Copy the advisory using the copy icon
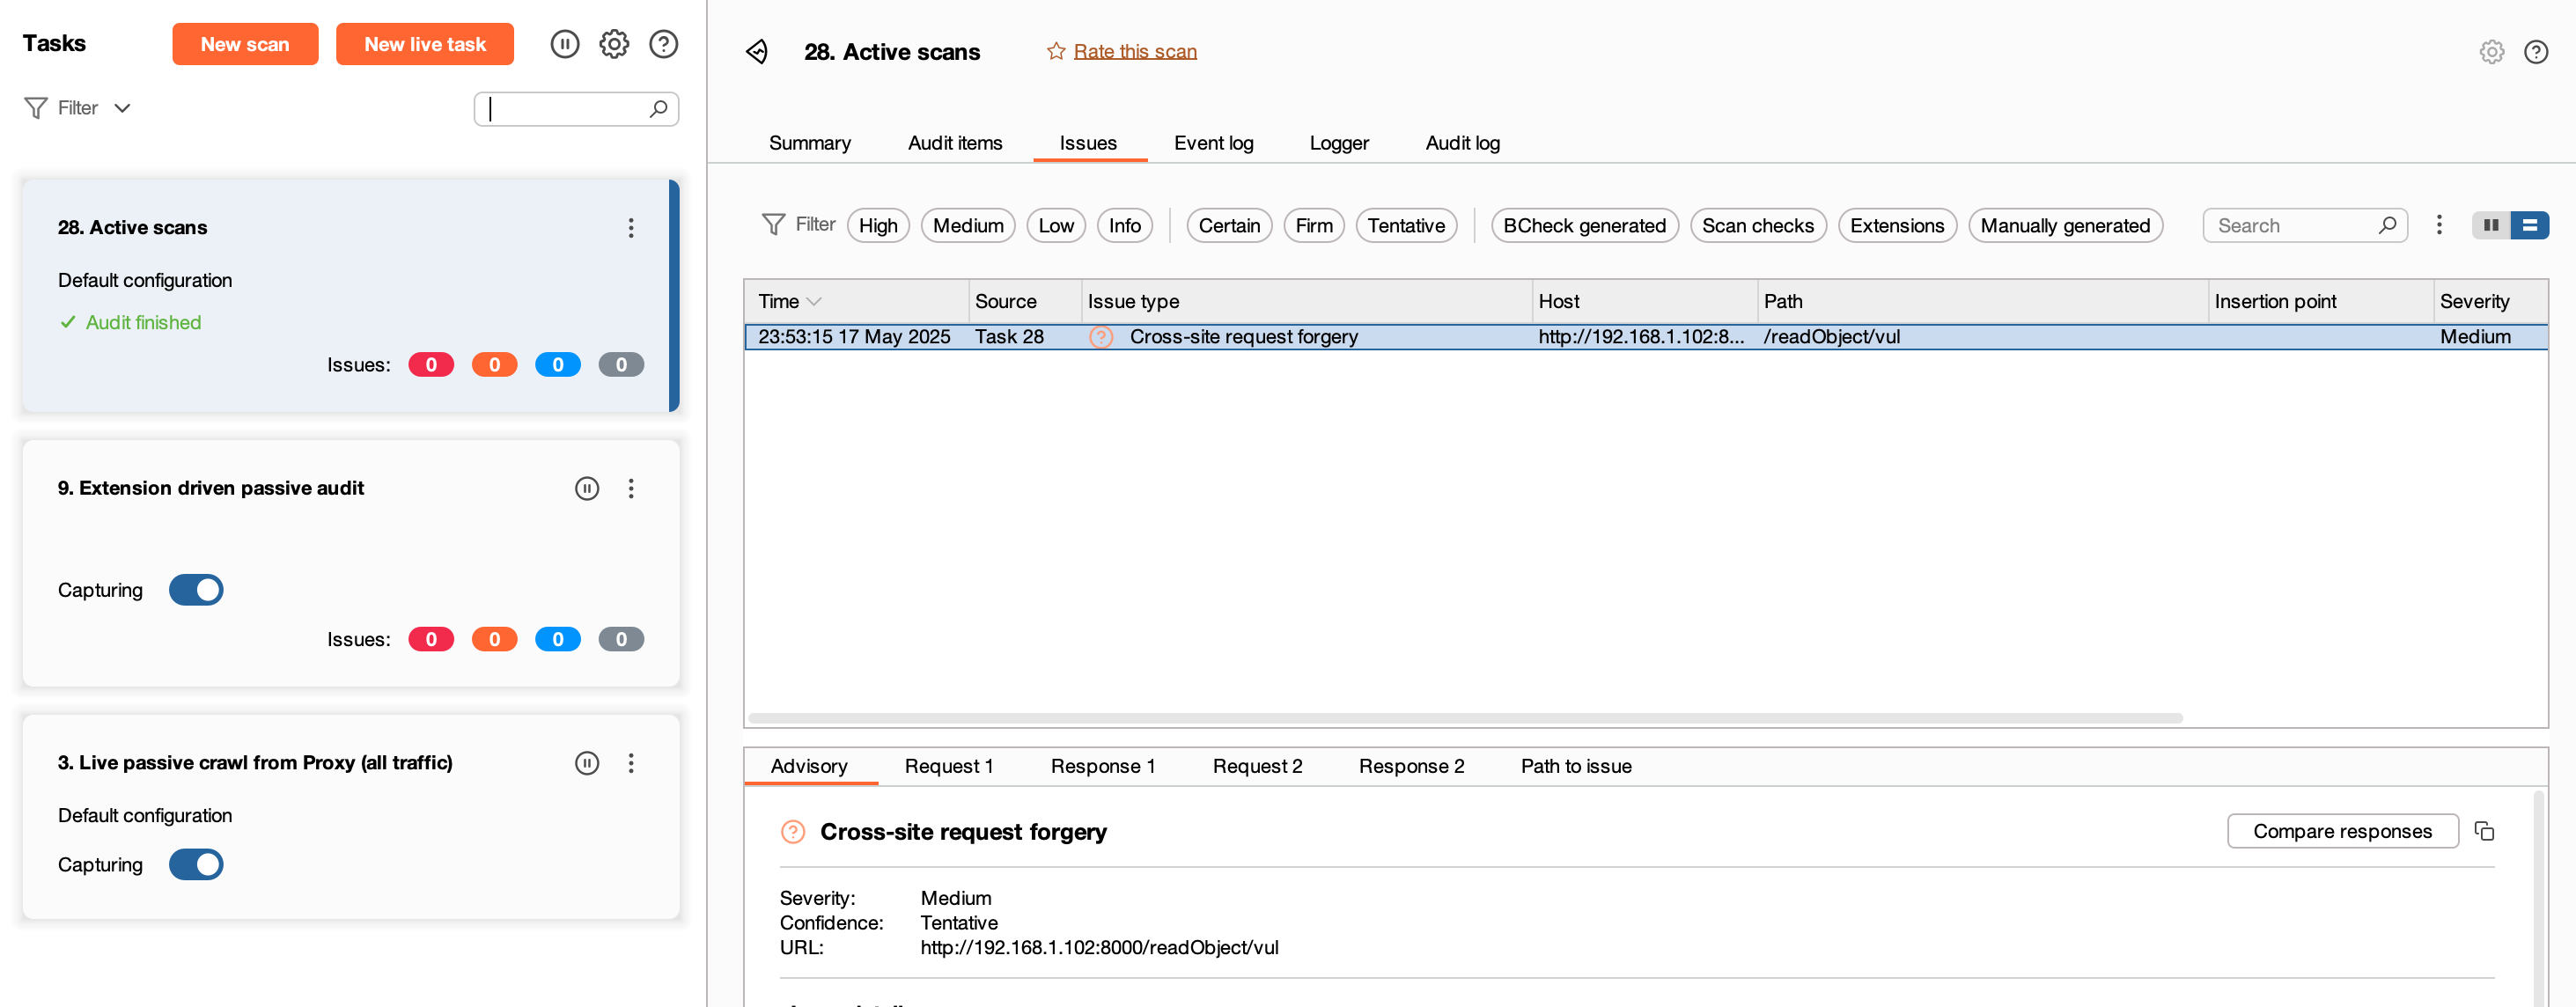This screenshot has height=1007, width=2576. pos(2484,831)
